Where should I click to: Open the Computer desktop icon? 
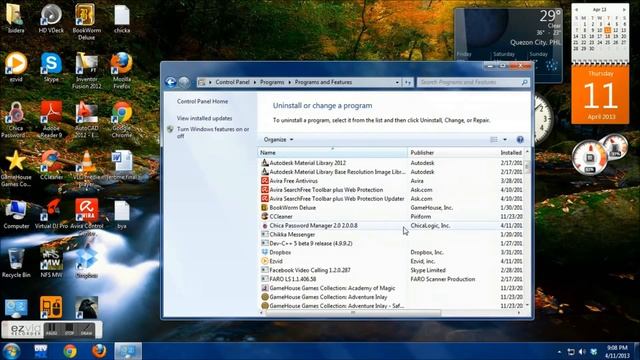[16, 214]
